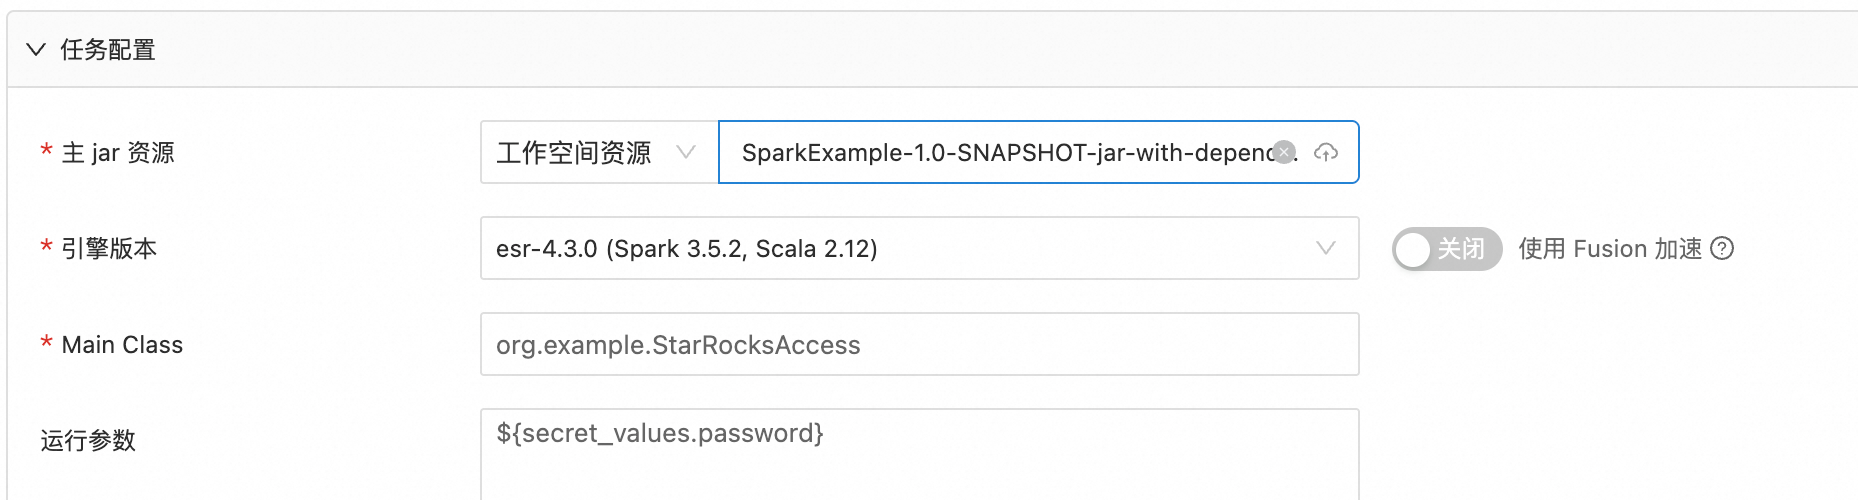The height and width of the screenshot is (500, 1858).
Task: Open the esr-4.3.0 engine version dropdown
Action: [919, 248]
